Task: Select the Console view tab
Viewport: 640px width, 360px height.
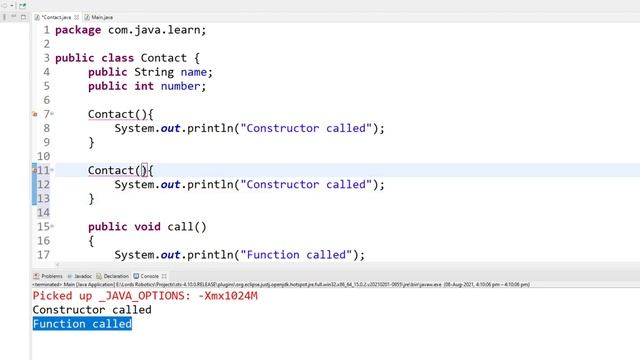Action: [149, 276]
